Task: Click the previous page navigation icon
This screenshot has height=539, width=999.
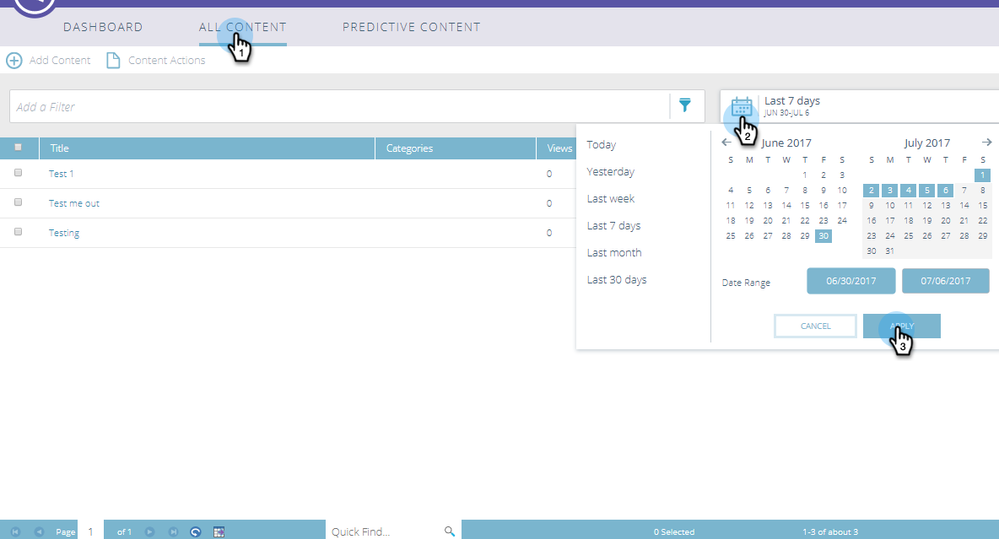Action: click(39, 531)
